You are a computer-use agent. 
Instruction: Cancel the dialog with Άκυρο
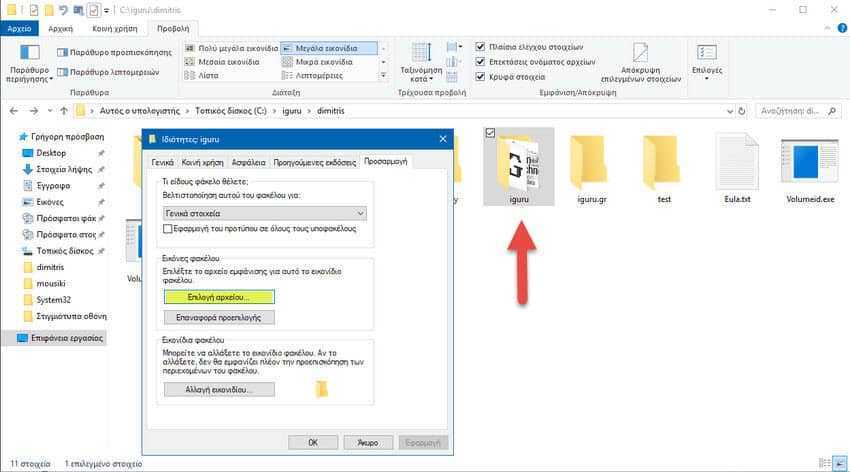(x=368, y=442)
